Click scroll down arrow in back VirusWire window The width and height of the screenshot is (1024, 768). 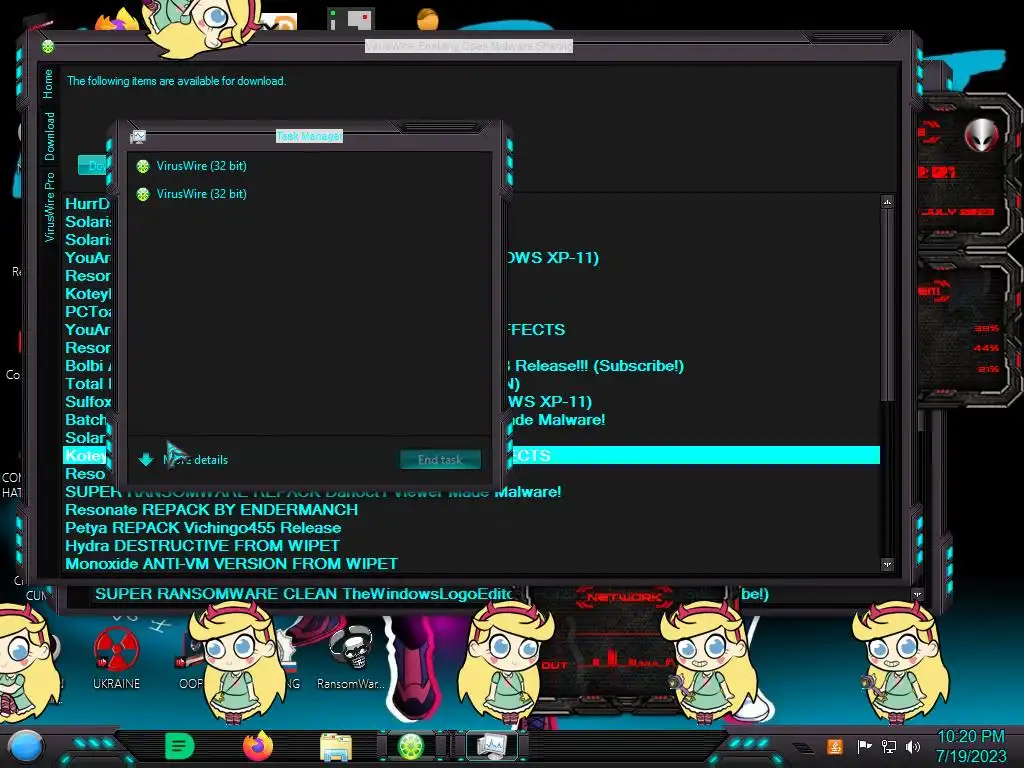pos(918,595)
